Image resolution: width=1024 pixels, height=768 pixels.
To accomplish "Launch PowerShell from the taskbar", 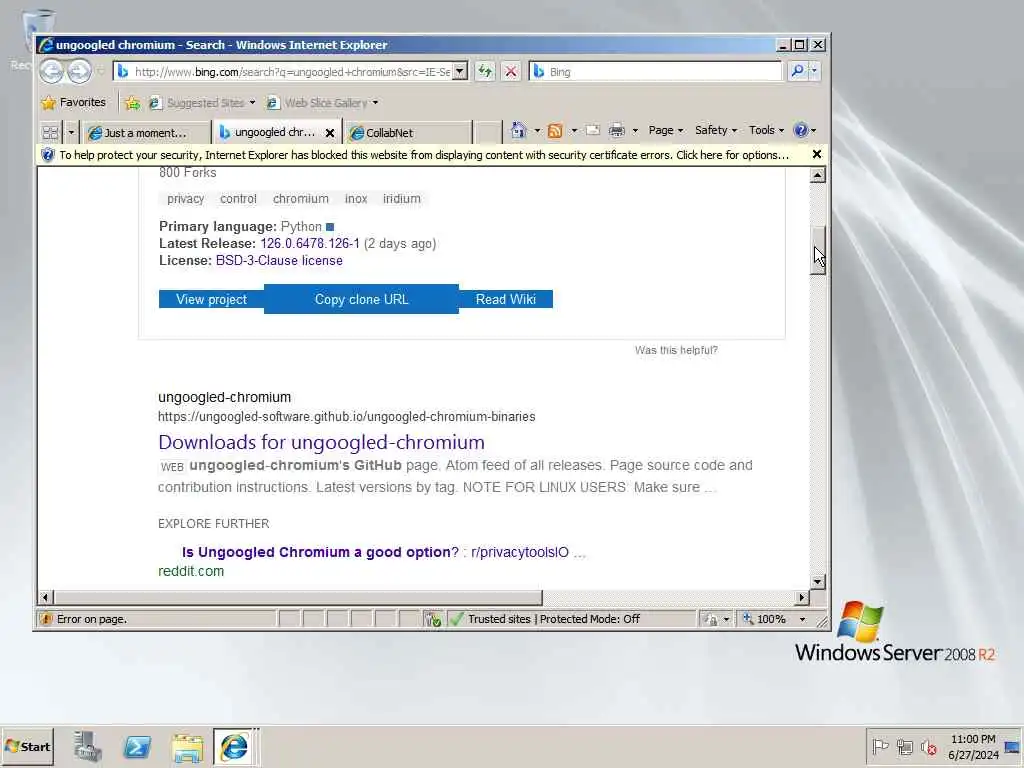I will 137,746.
